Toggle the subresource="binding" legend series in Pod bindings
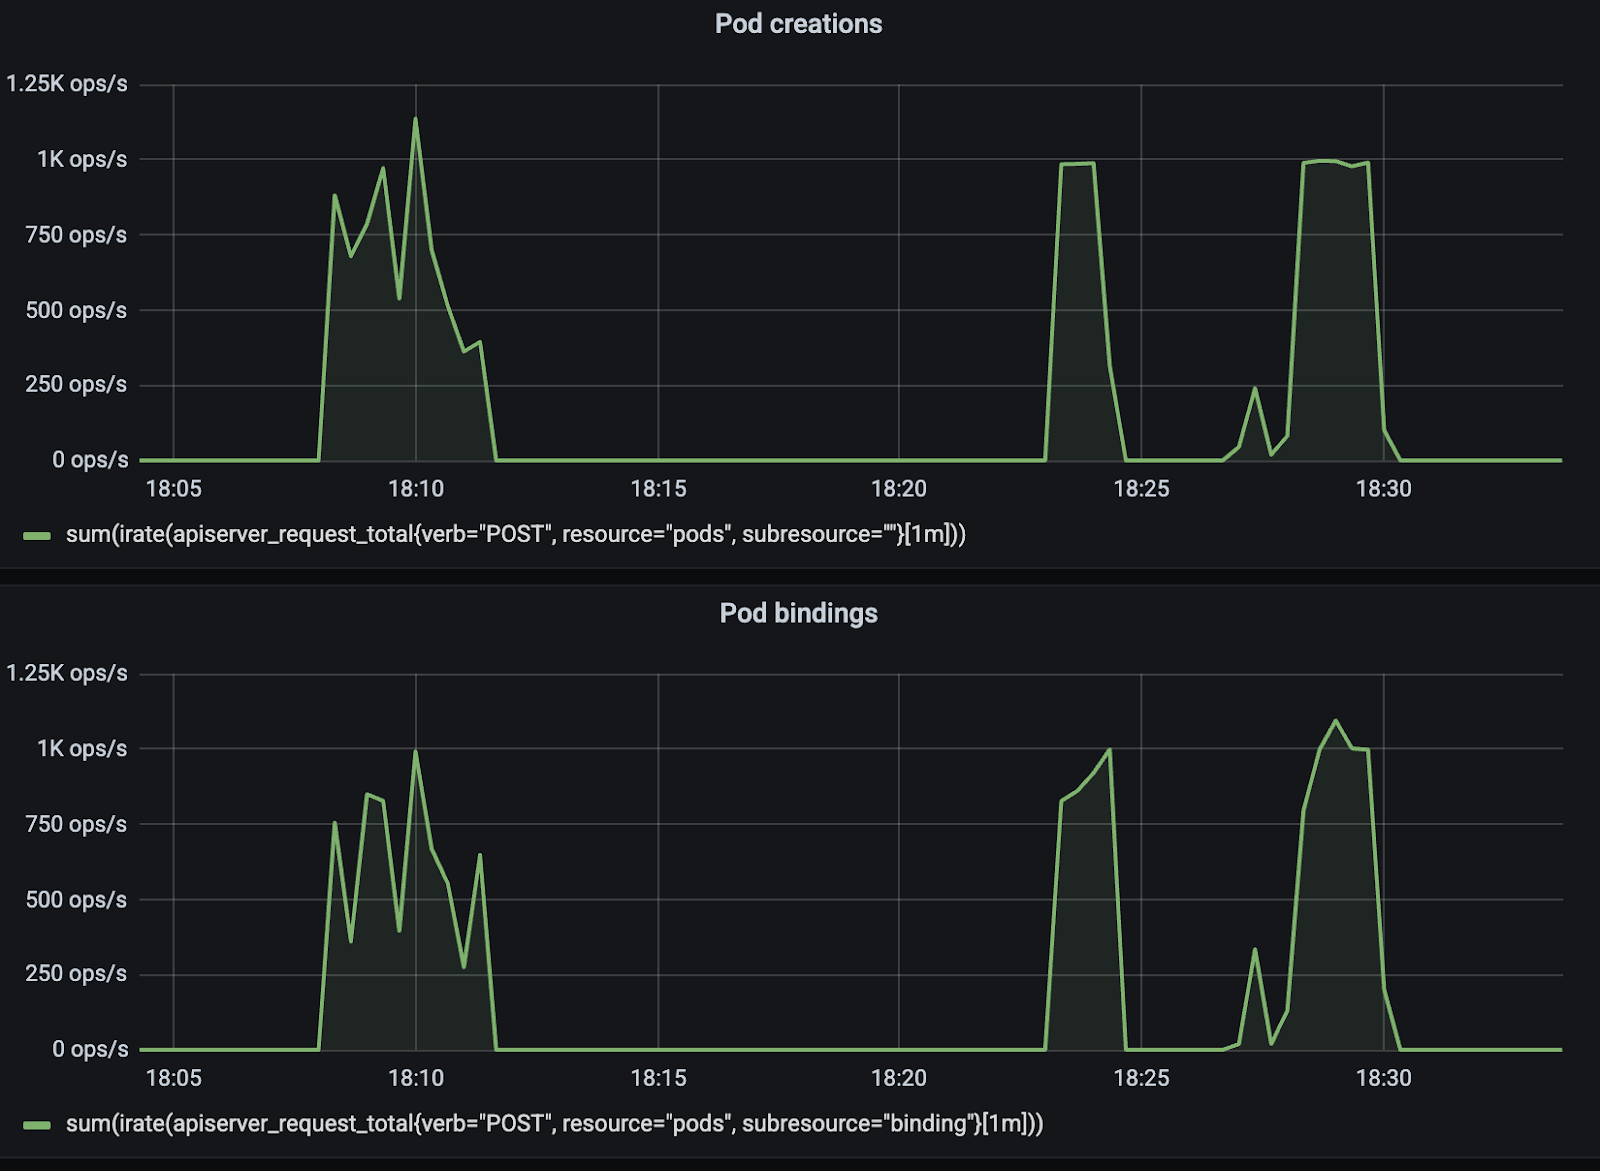Screen dimensions: 1600x1171 click(554, 1124)
